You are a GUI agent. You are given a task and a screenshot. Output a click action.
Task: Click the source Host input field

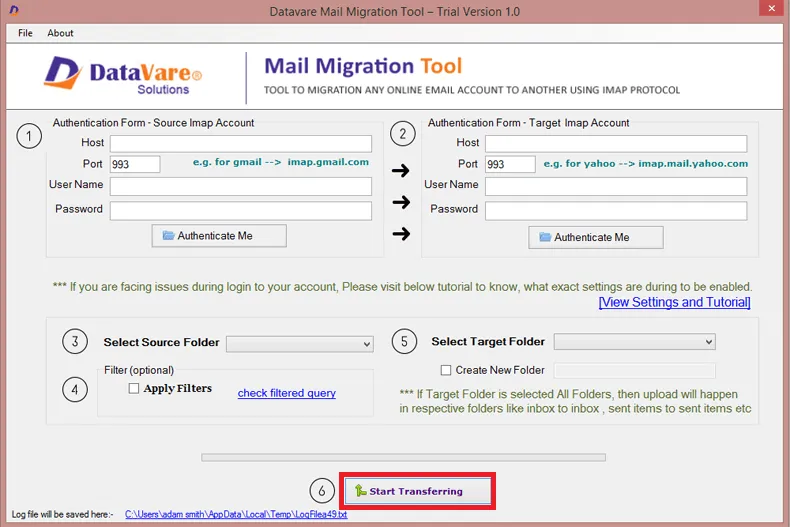[x=241, y=144]
